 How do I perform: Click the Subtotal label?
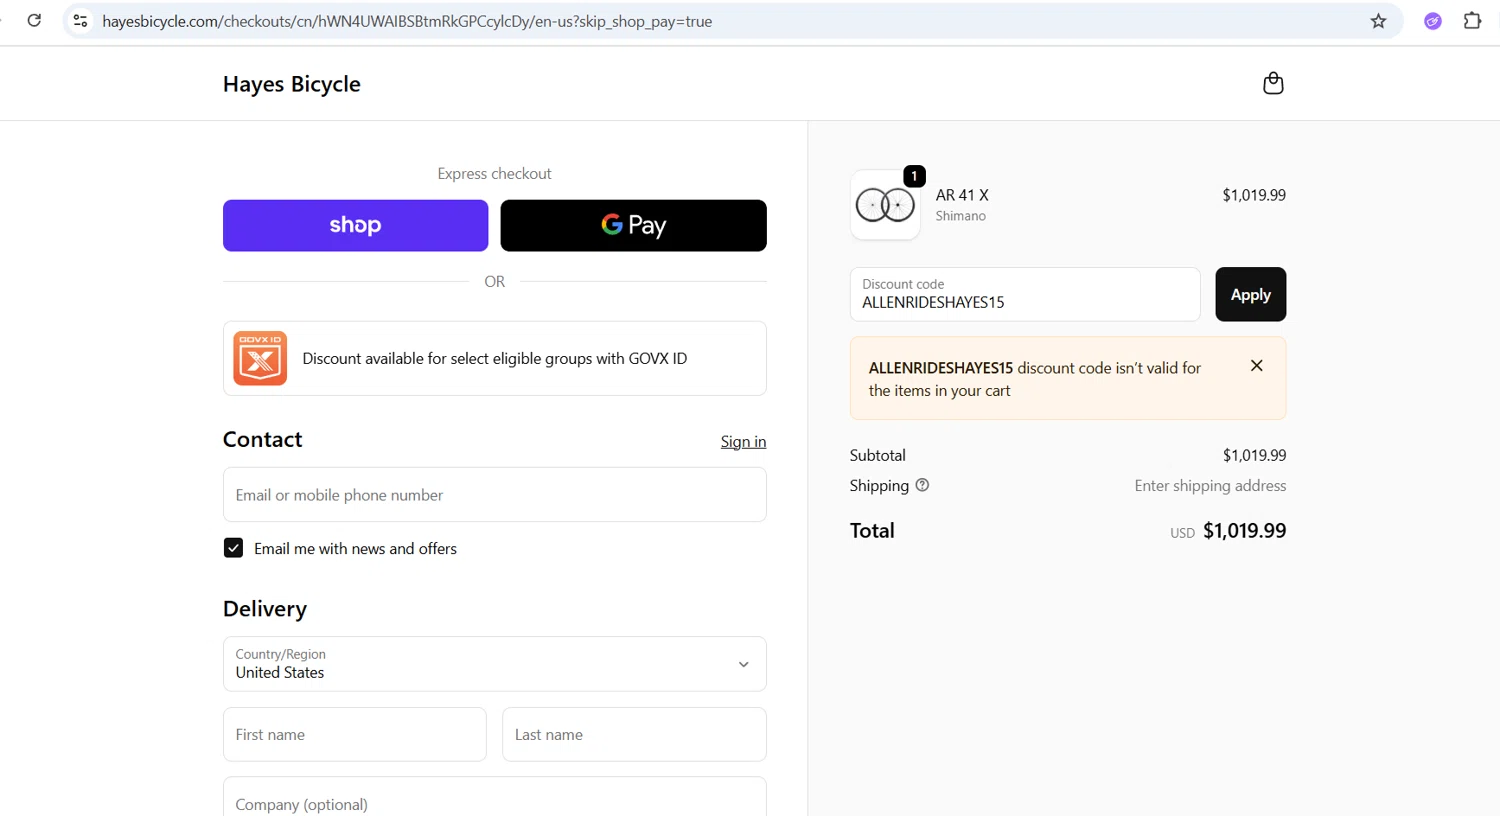tap(877, 455)
